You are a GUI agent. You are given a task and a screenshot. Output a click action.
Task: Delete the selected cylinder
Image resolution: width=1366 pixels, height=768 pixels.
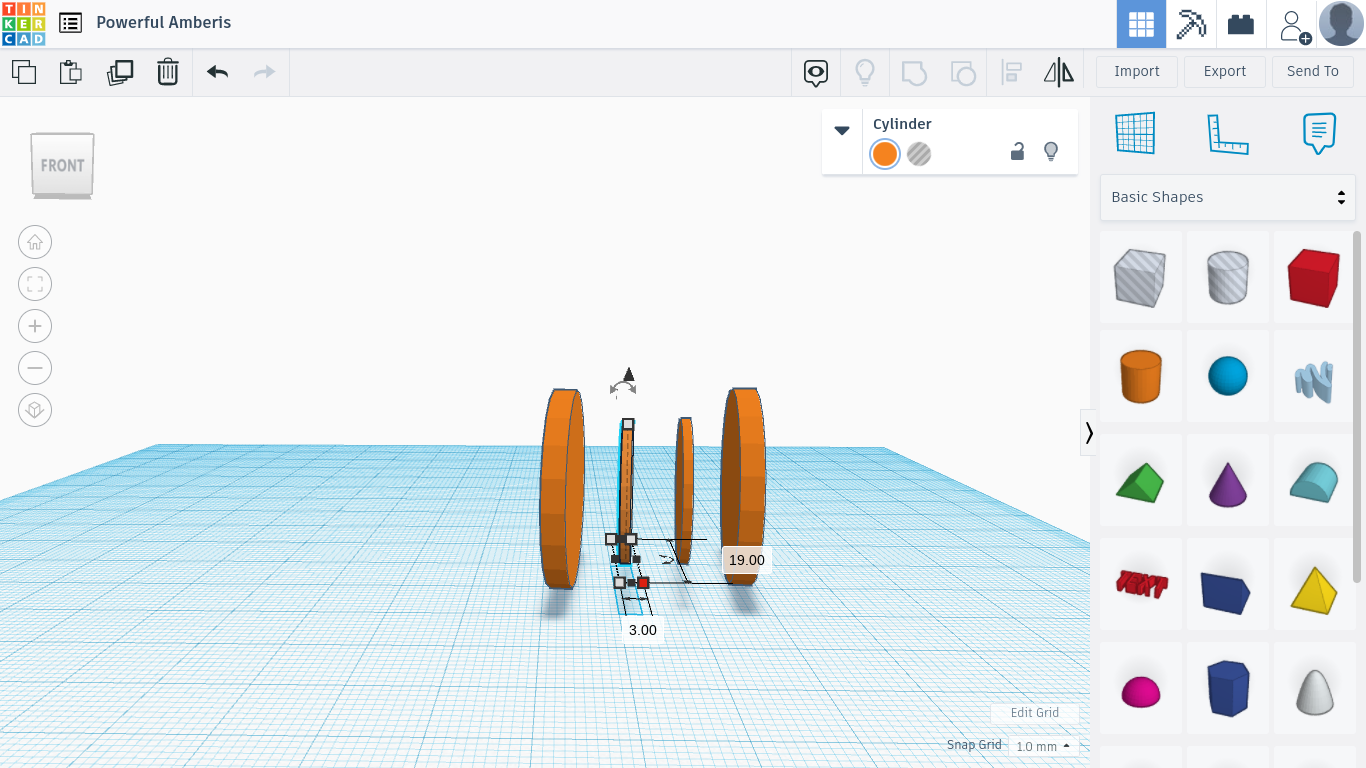(x=168, y=72)
